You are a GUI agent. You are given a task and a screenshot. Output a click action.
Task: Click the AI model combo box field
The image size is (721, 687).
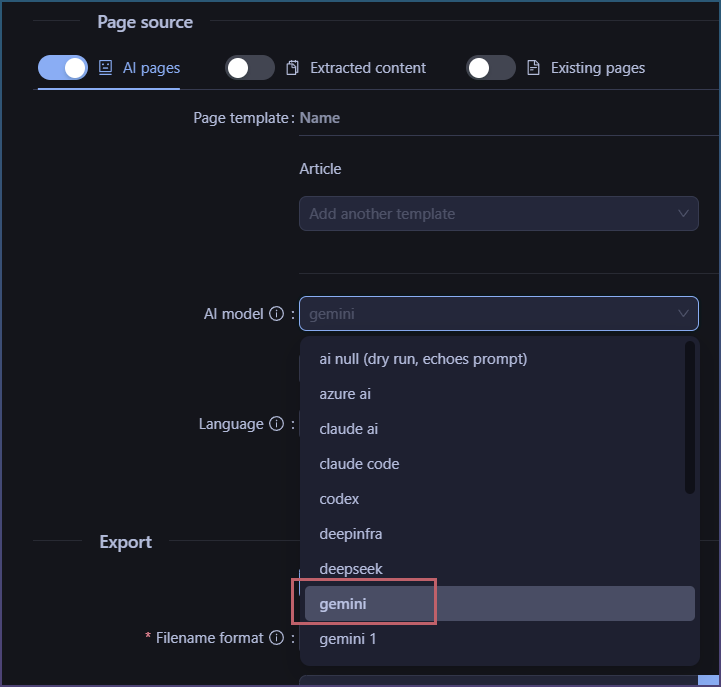[x=499, y=314]
